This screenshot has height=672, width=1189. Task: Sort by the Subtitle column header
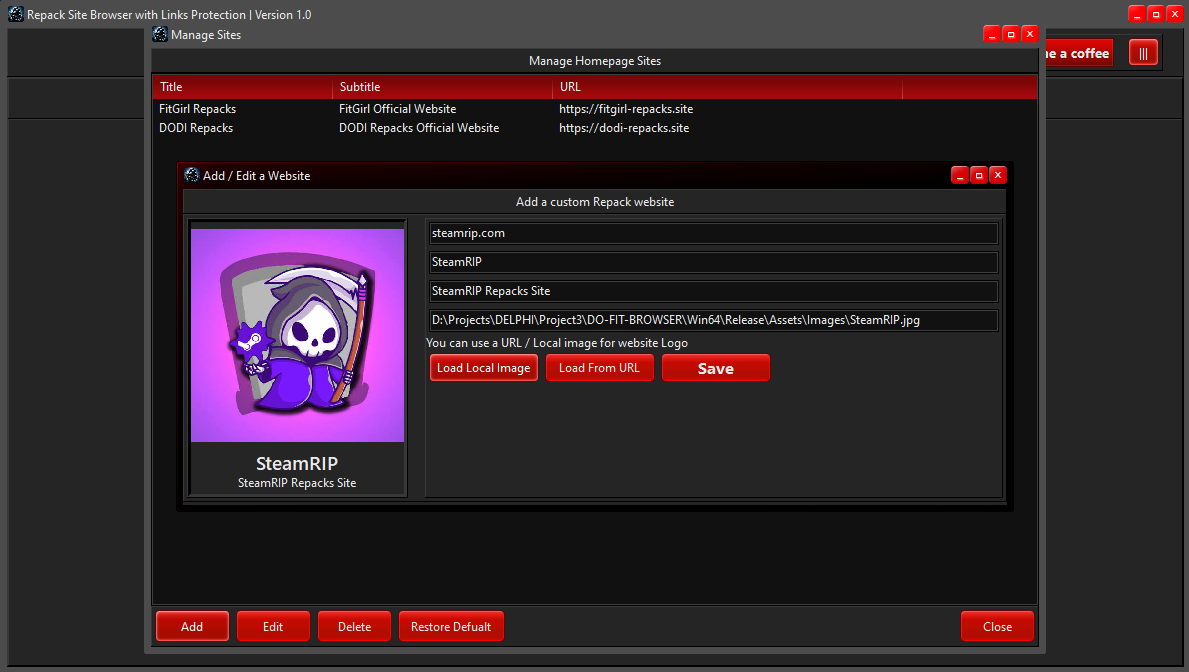(x=443, y=86)
